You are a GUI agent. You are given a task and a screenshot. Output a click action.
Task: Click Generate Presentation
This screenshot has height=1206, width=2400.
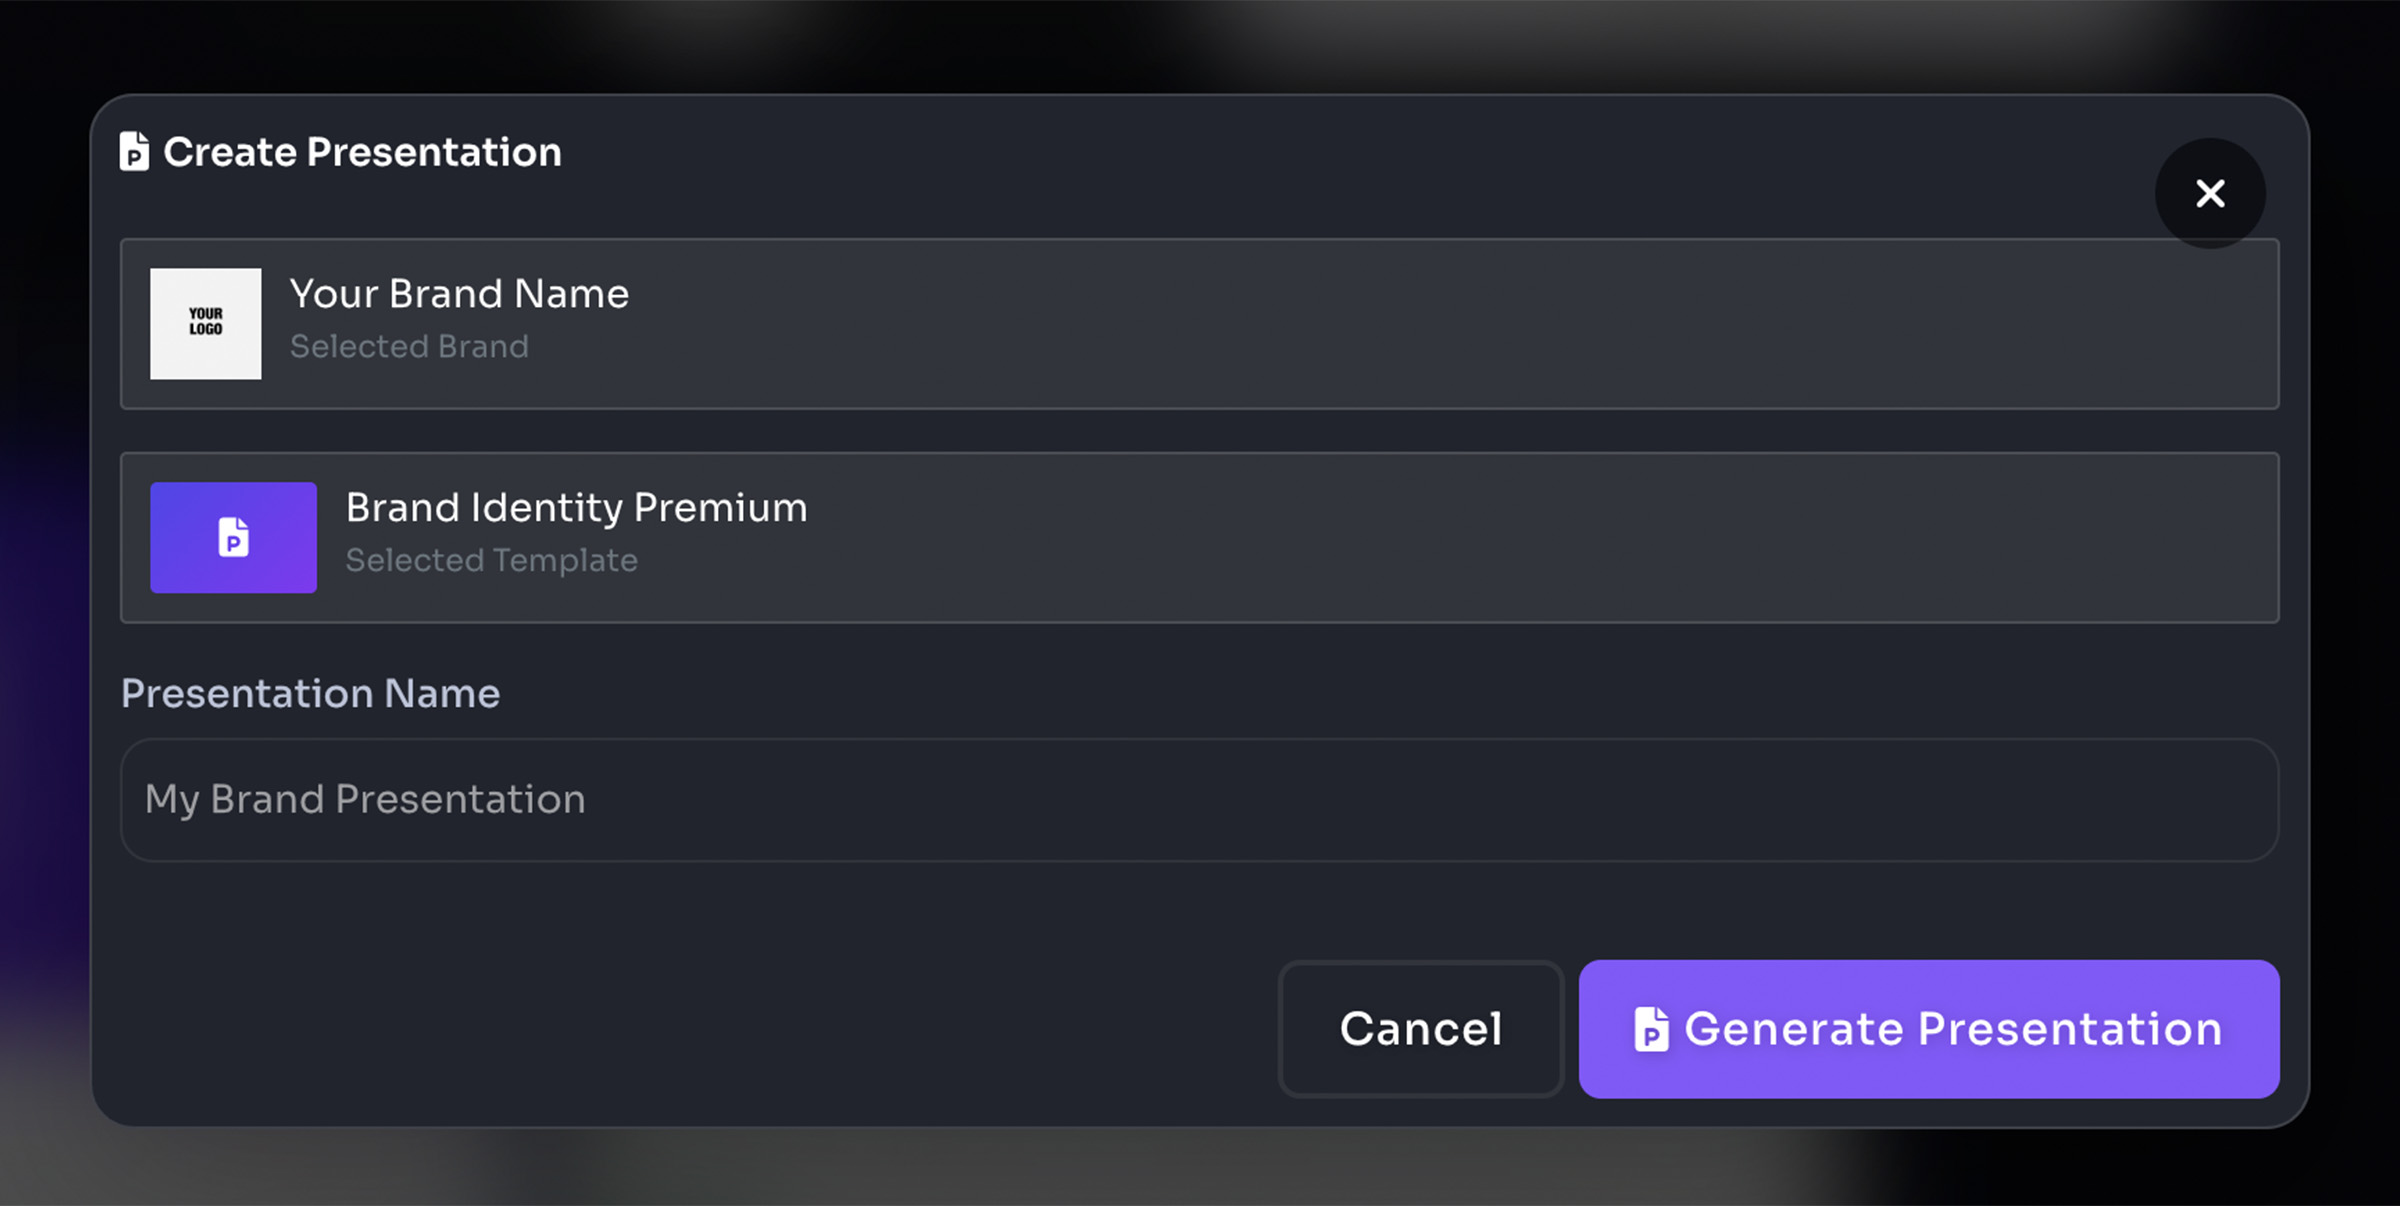[x=1928, y=1029]
